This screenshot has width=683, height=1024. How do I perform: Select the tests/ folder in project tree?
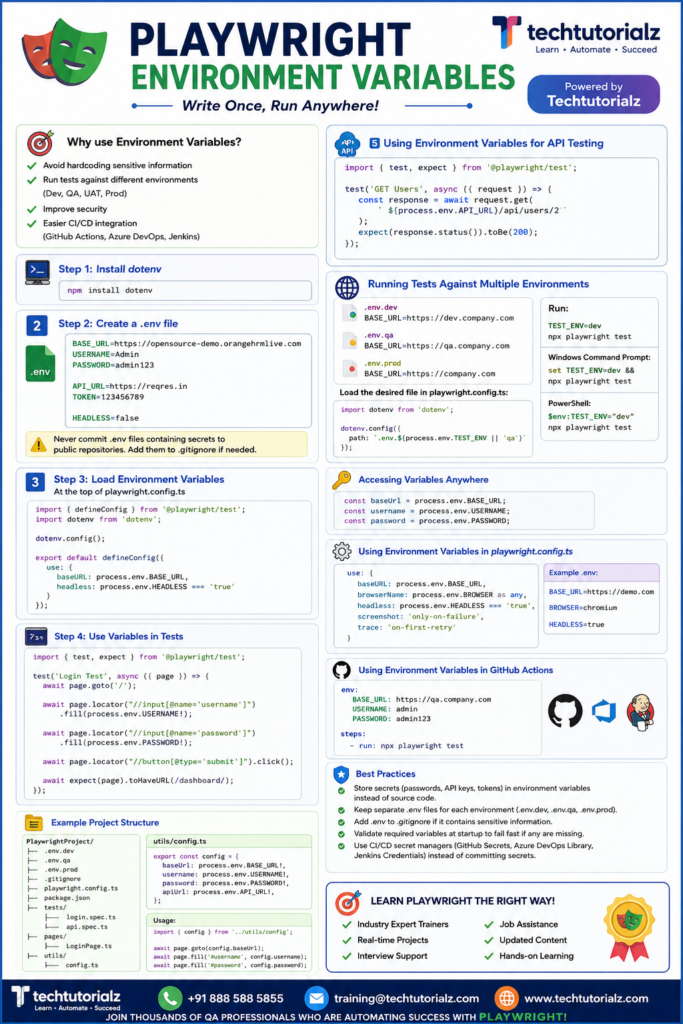pos(55,908)
